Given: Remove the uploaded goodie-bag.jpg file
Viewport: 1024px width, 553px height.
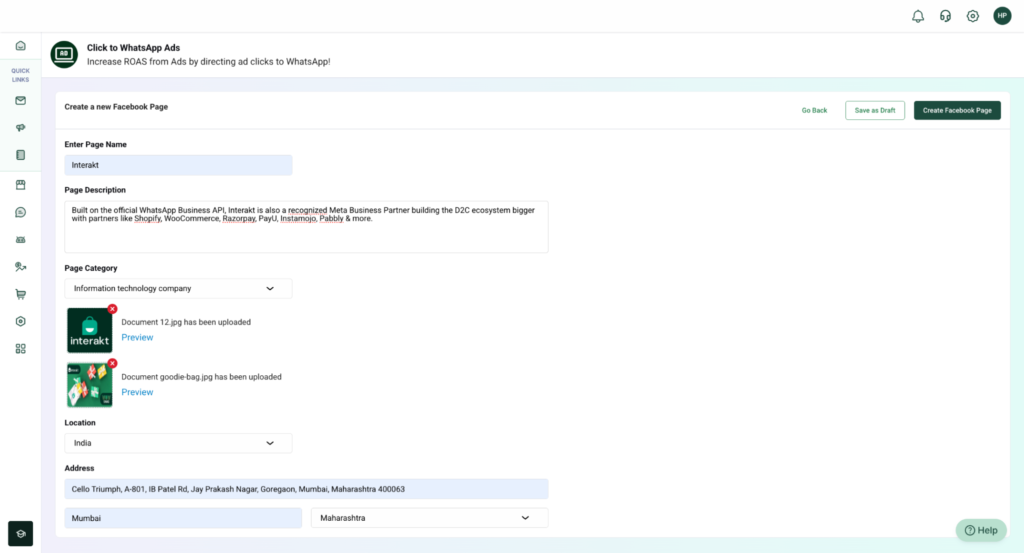Looking at the screenshot, I should click(112, 363).
